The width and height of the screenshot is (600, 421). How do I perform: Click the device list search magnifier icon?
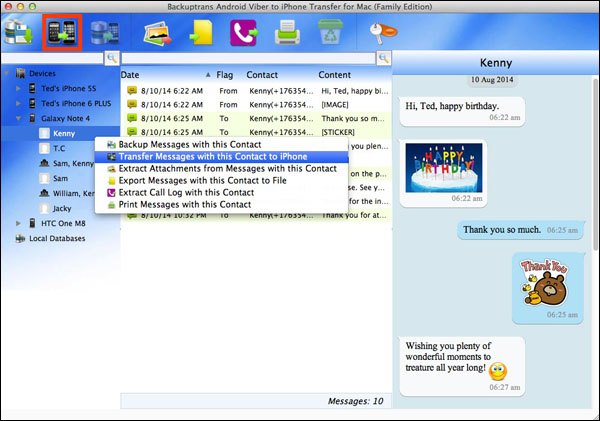pos(112,58)
